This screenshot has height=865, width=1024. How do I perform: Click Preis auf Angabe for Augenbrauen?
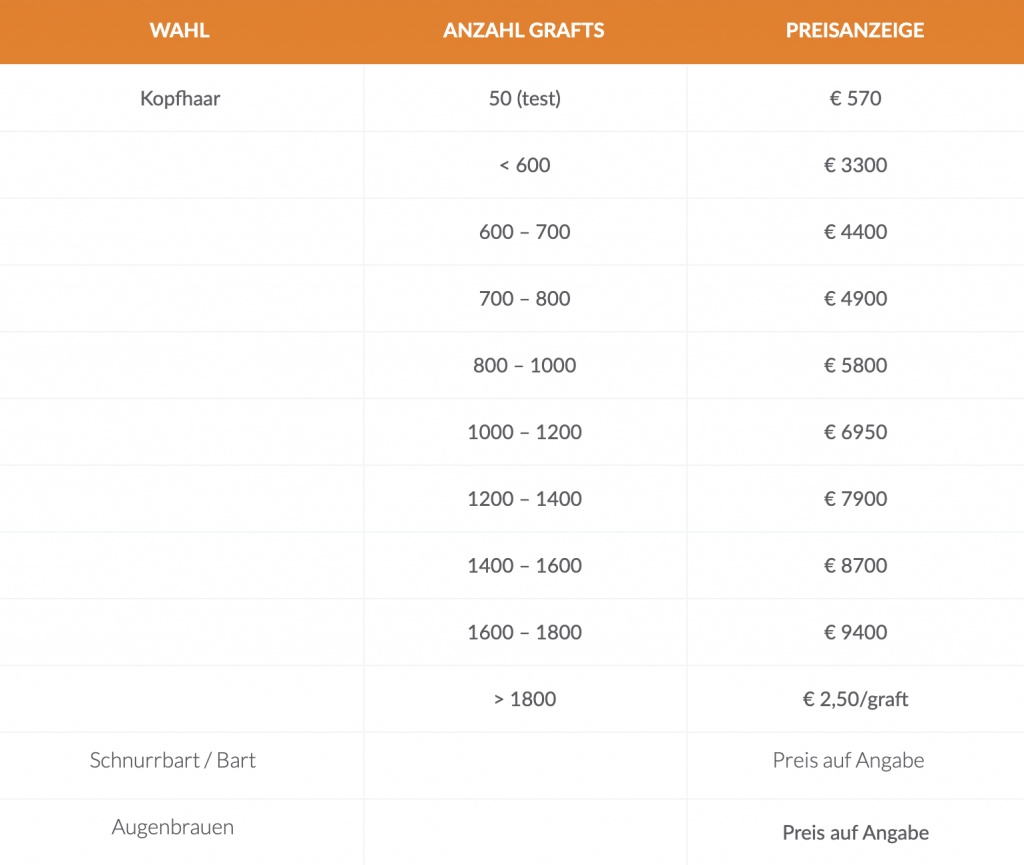855,832
